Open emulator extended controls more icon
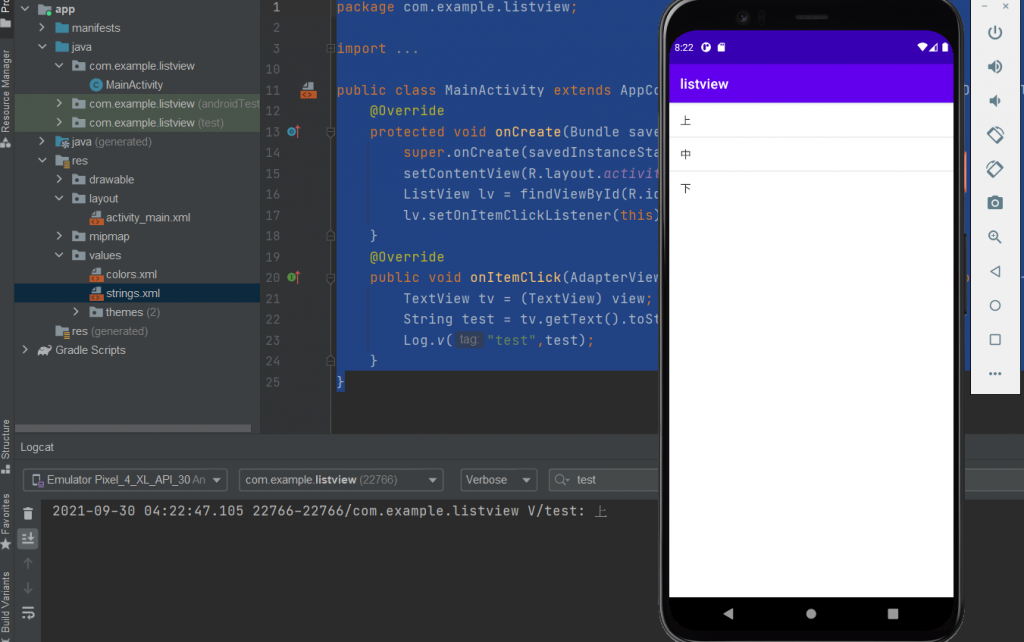The width and height of the screenshot is (1024, 642). coord(995,374)
